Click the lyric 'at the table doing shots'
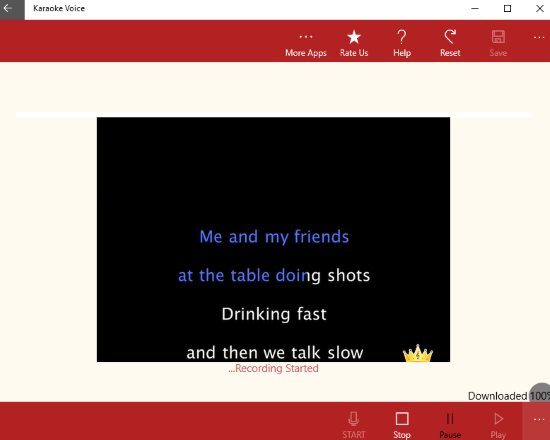Viewport: 550px width, 440px height. (x=274, y=275)
